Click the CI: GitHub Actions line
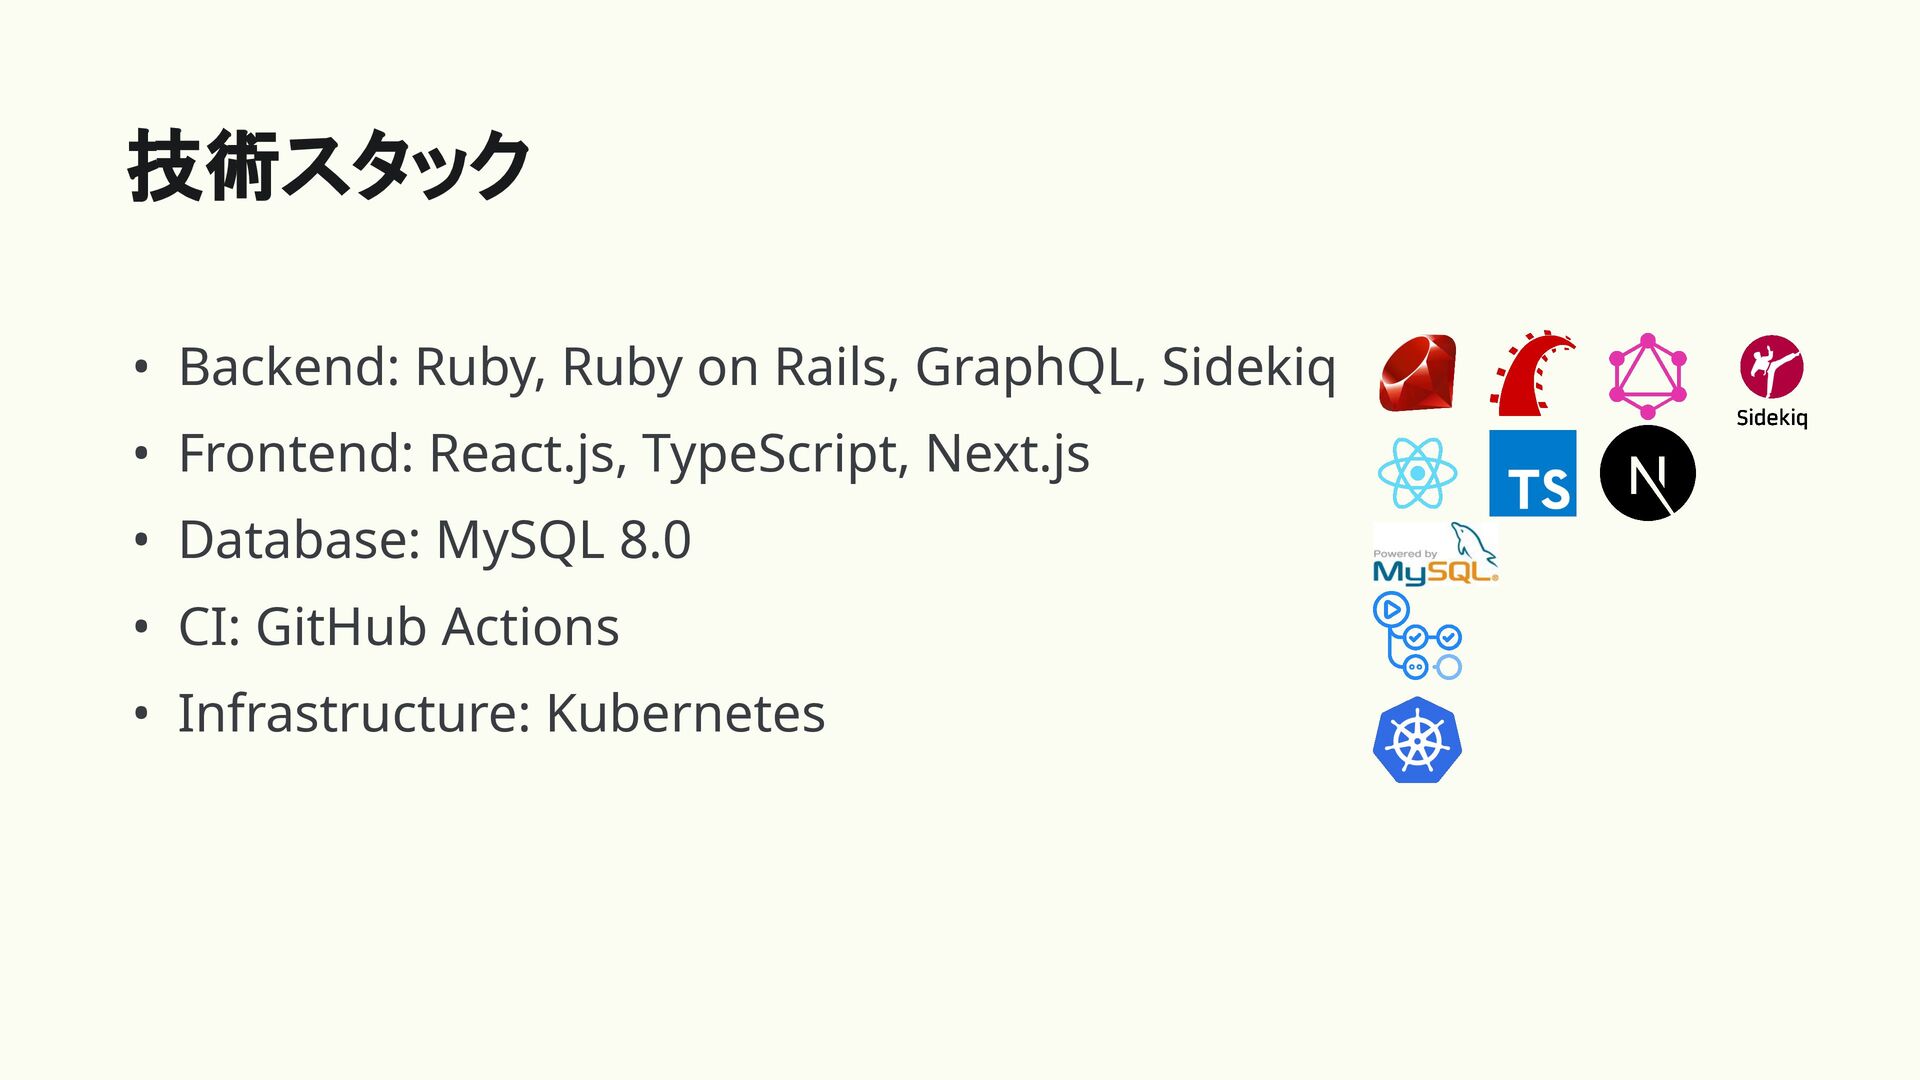 [x=398, y=627]
